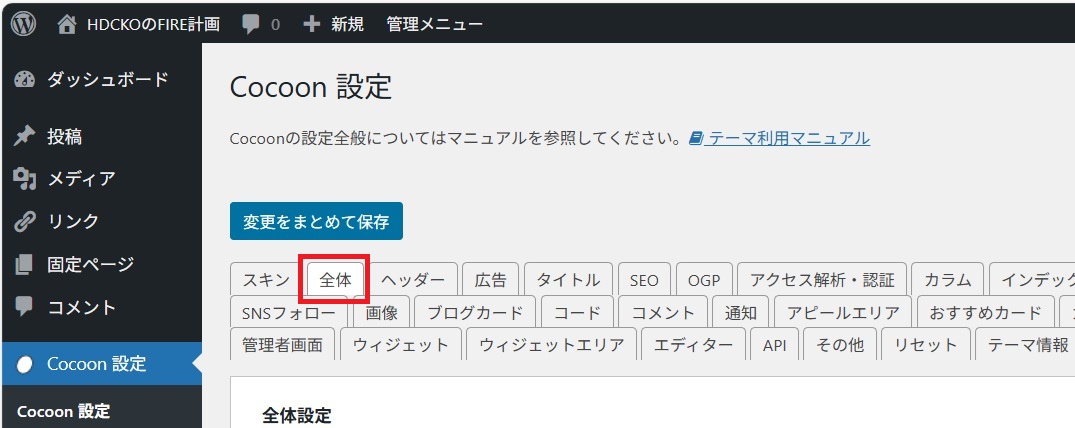Open 管理メニュー in the admin bar

435,25
